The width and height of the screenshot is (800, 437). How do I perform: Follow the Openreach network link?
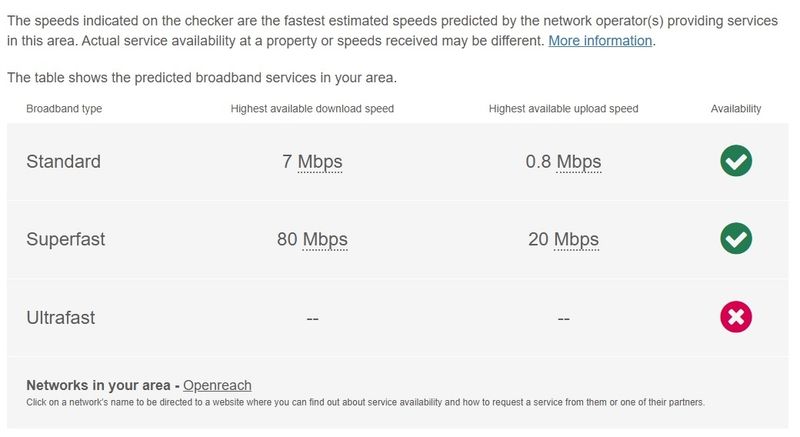click(217, 385)
